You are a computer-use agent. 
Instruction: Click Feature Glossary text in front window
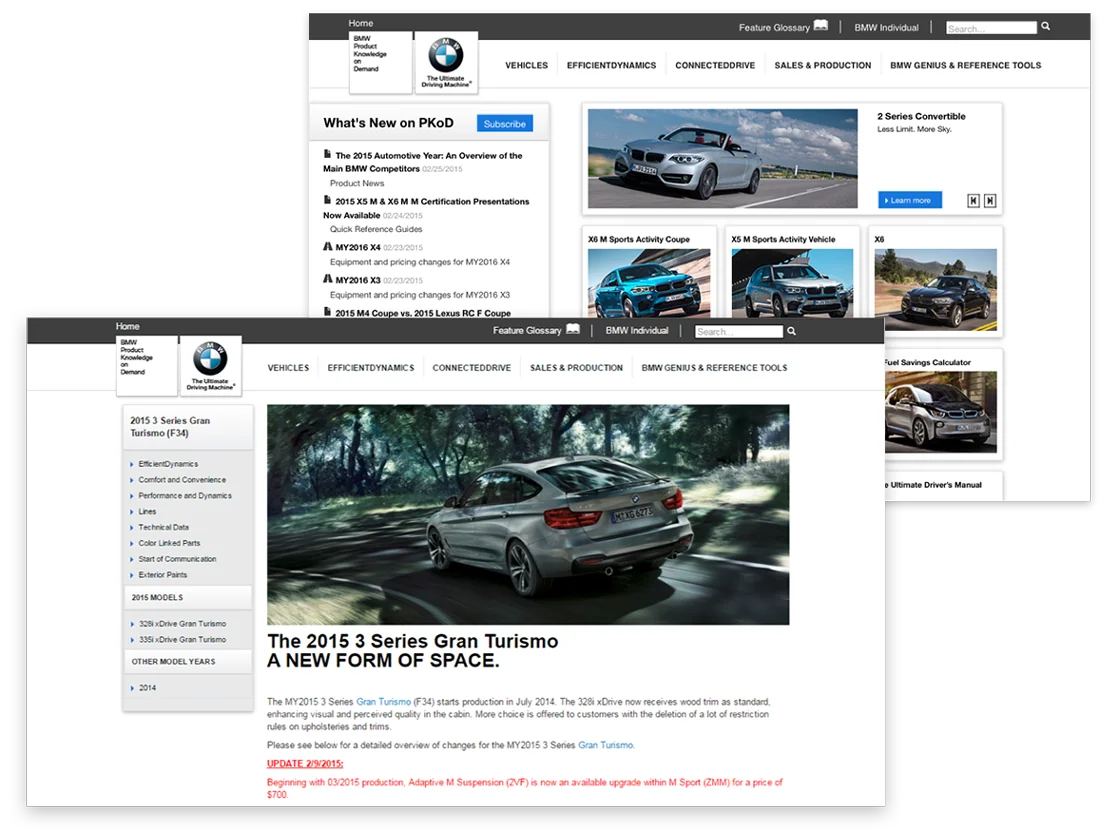528,330
